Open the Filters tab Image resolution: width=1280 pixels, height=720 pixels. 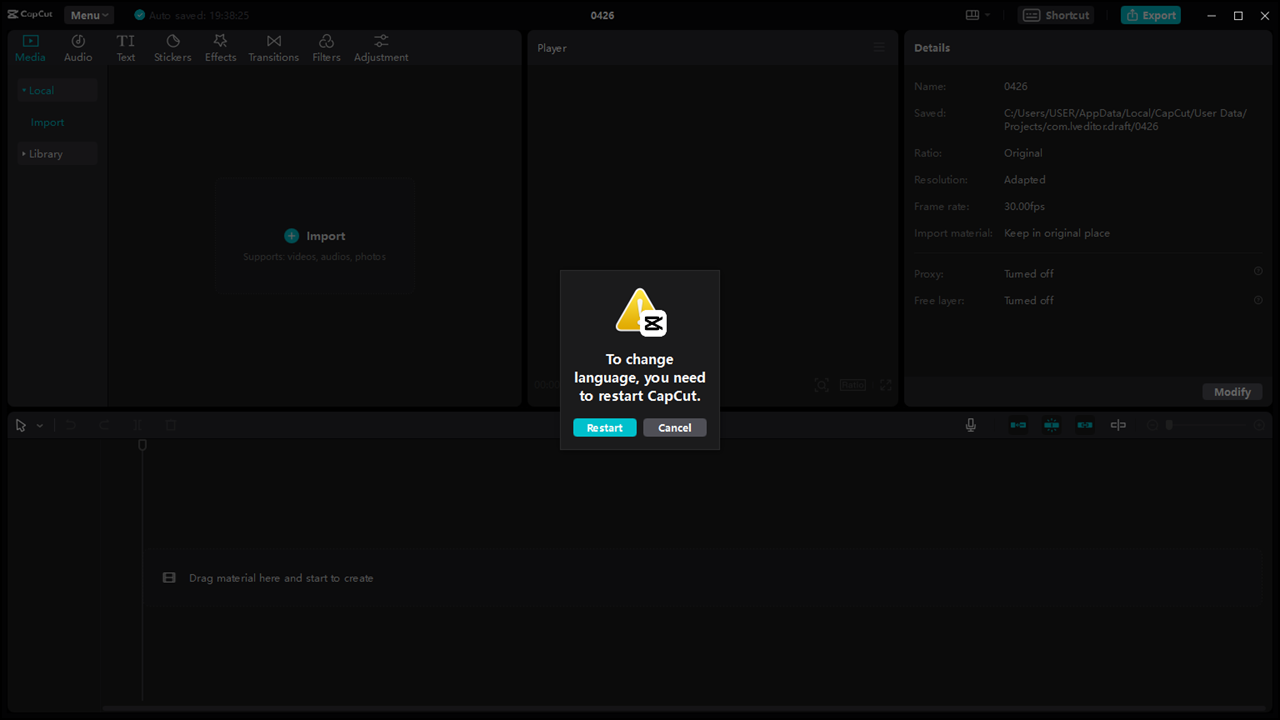click(x=326, y=48)
